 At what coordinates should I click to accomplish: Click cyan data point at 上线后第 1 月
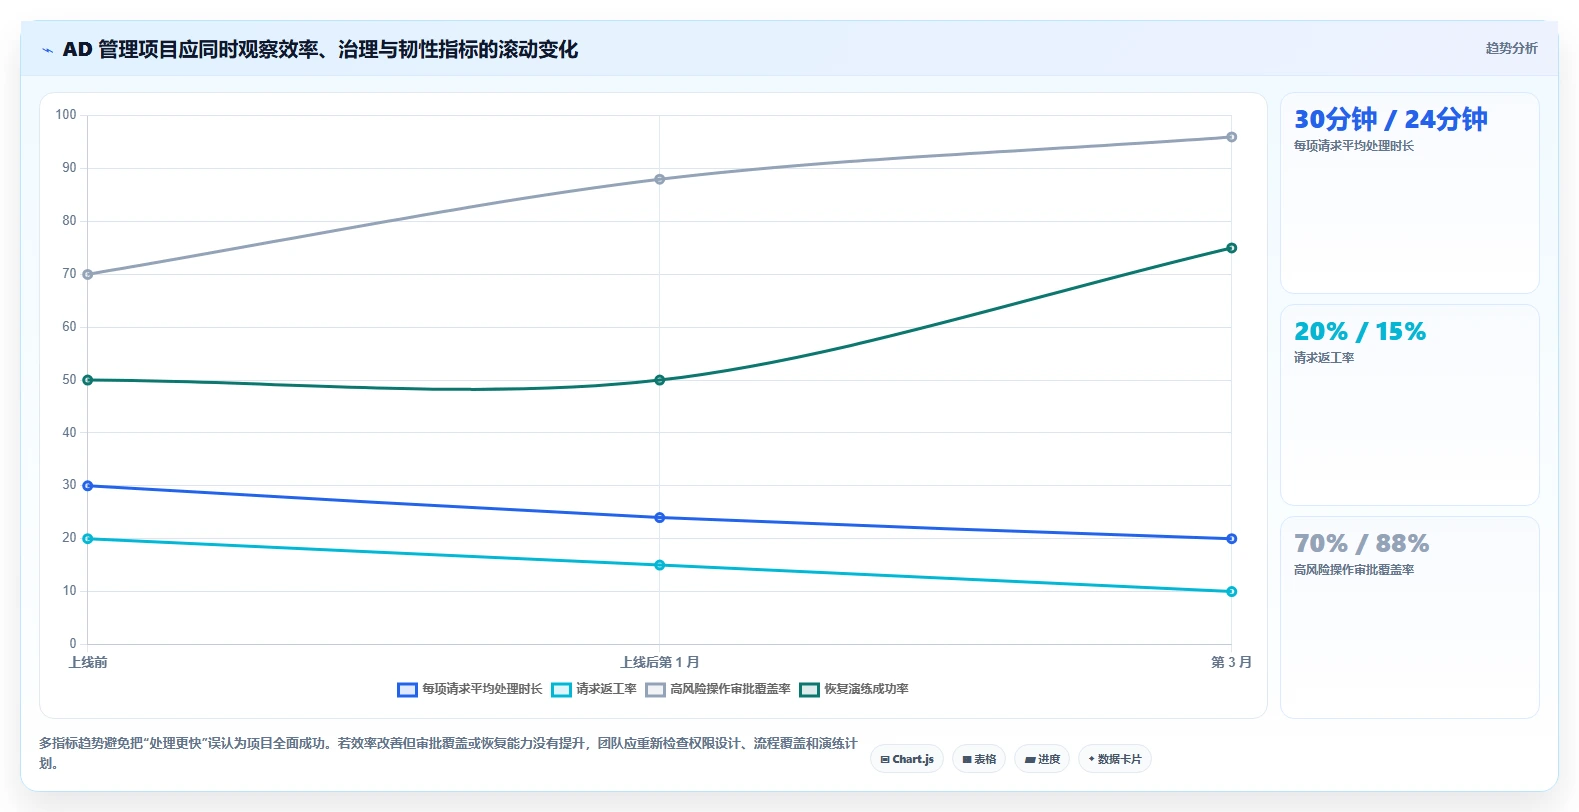[x=659, y=565]
